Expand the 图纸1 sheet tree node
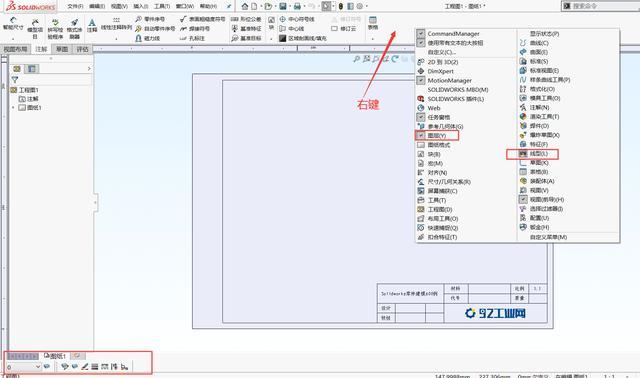The image size is (640, 378). [13, 108]
